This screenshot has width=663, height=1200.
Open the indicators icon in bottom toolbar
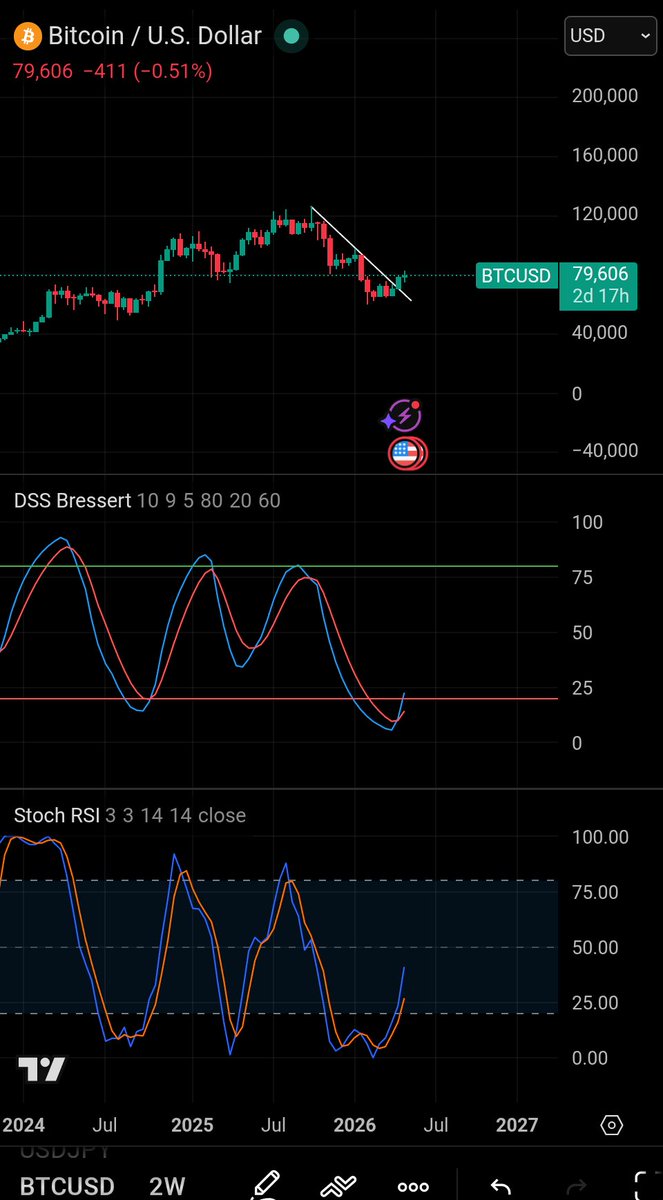click(x=339, y=1185)
